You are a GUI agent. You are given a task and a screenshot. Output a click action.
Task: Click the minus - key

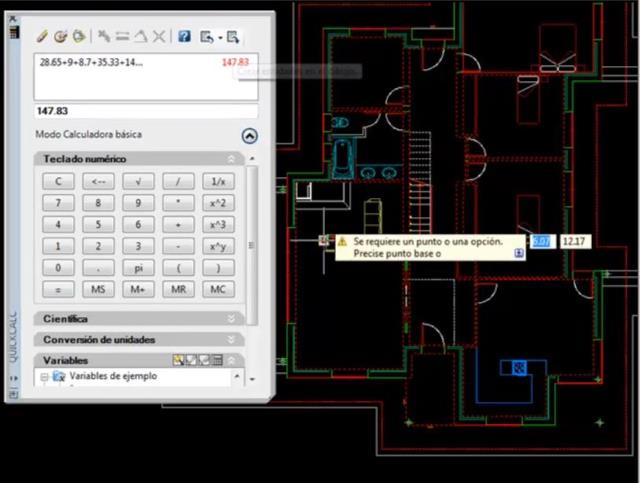click(178, 246)
